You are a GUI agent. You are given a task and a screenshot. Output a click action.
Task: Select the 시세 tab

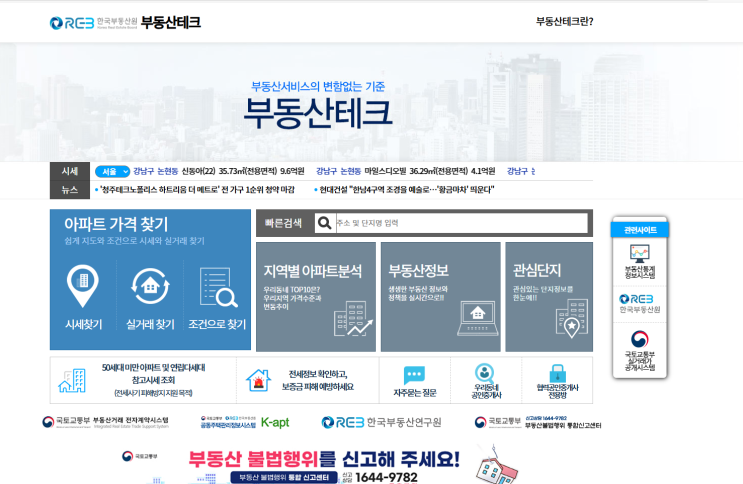pyautogui.click(x=70, y=171)
